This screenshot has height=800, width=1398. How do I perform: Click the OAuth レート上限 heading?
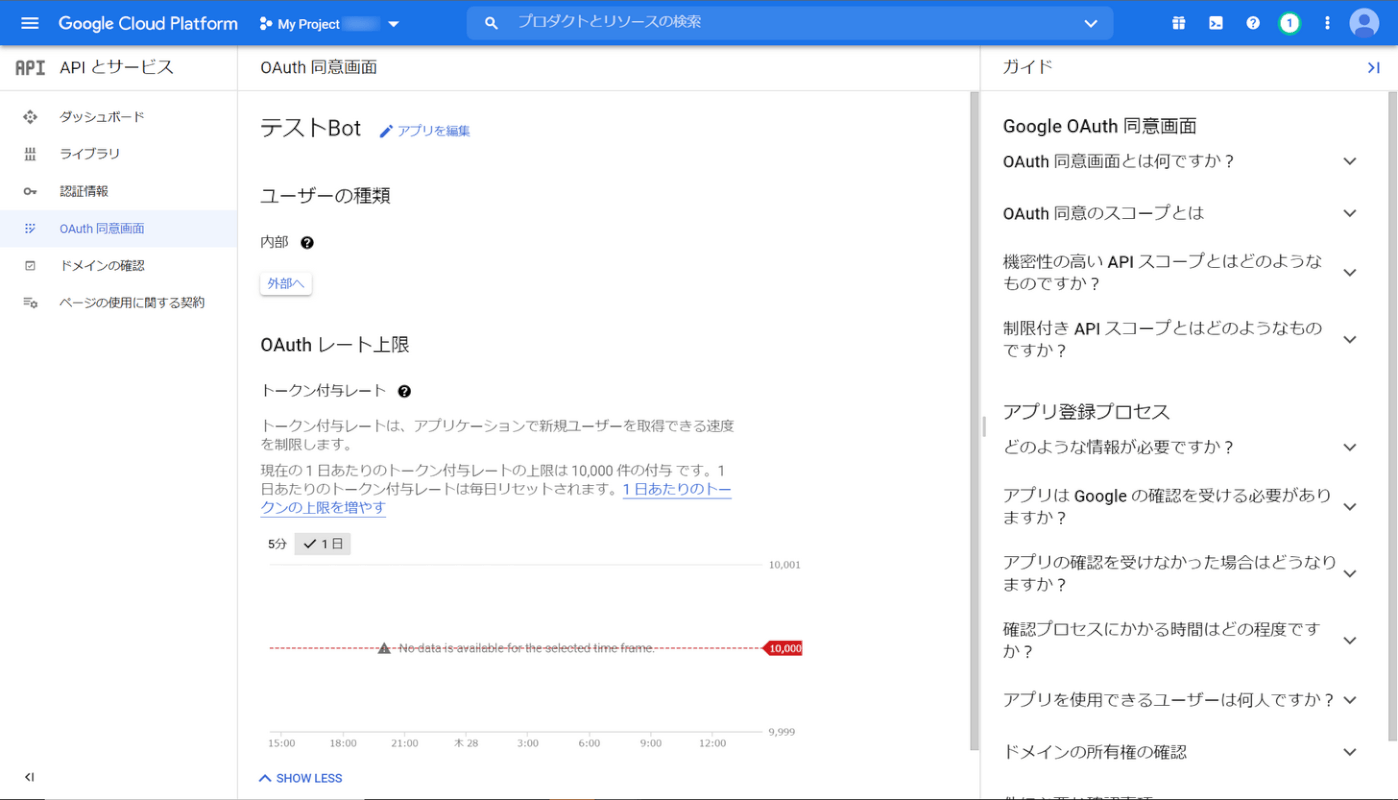335,345
